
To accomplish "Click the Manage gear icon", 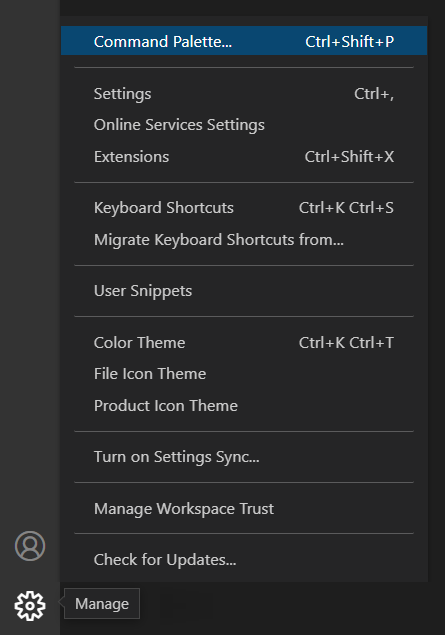I will click(x=30, y=605).
